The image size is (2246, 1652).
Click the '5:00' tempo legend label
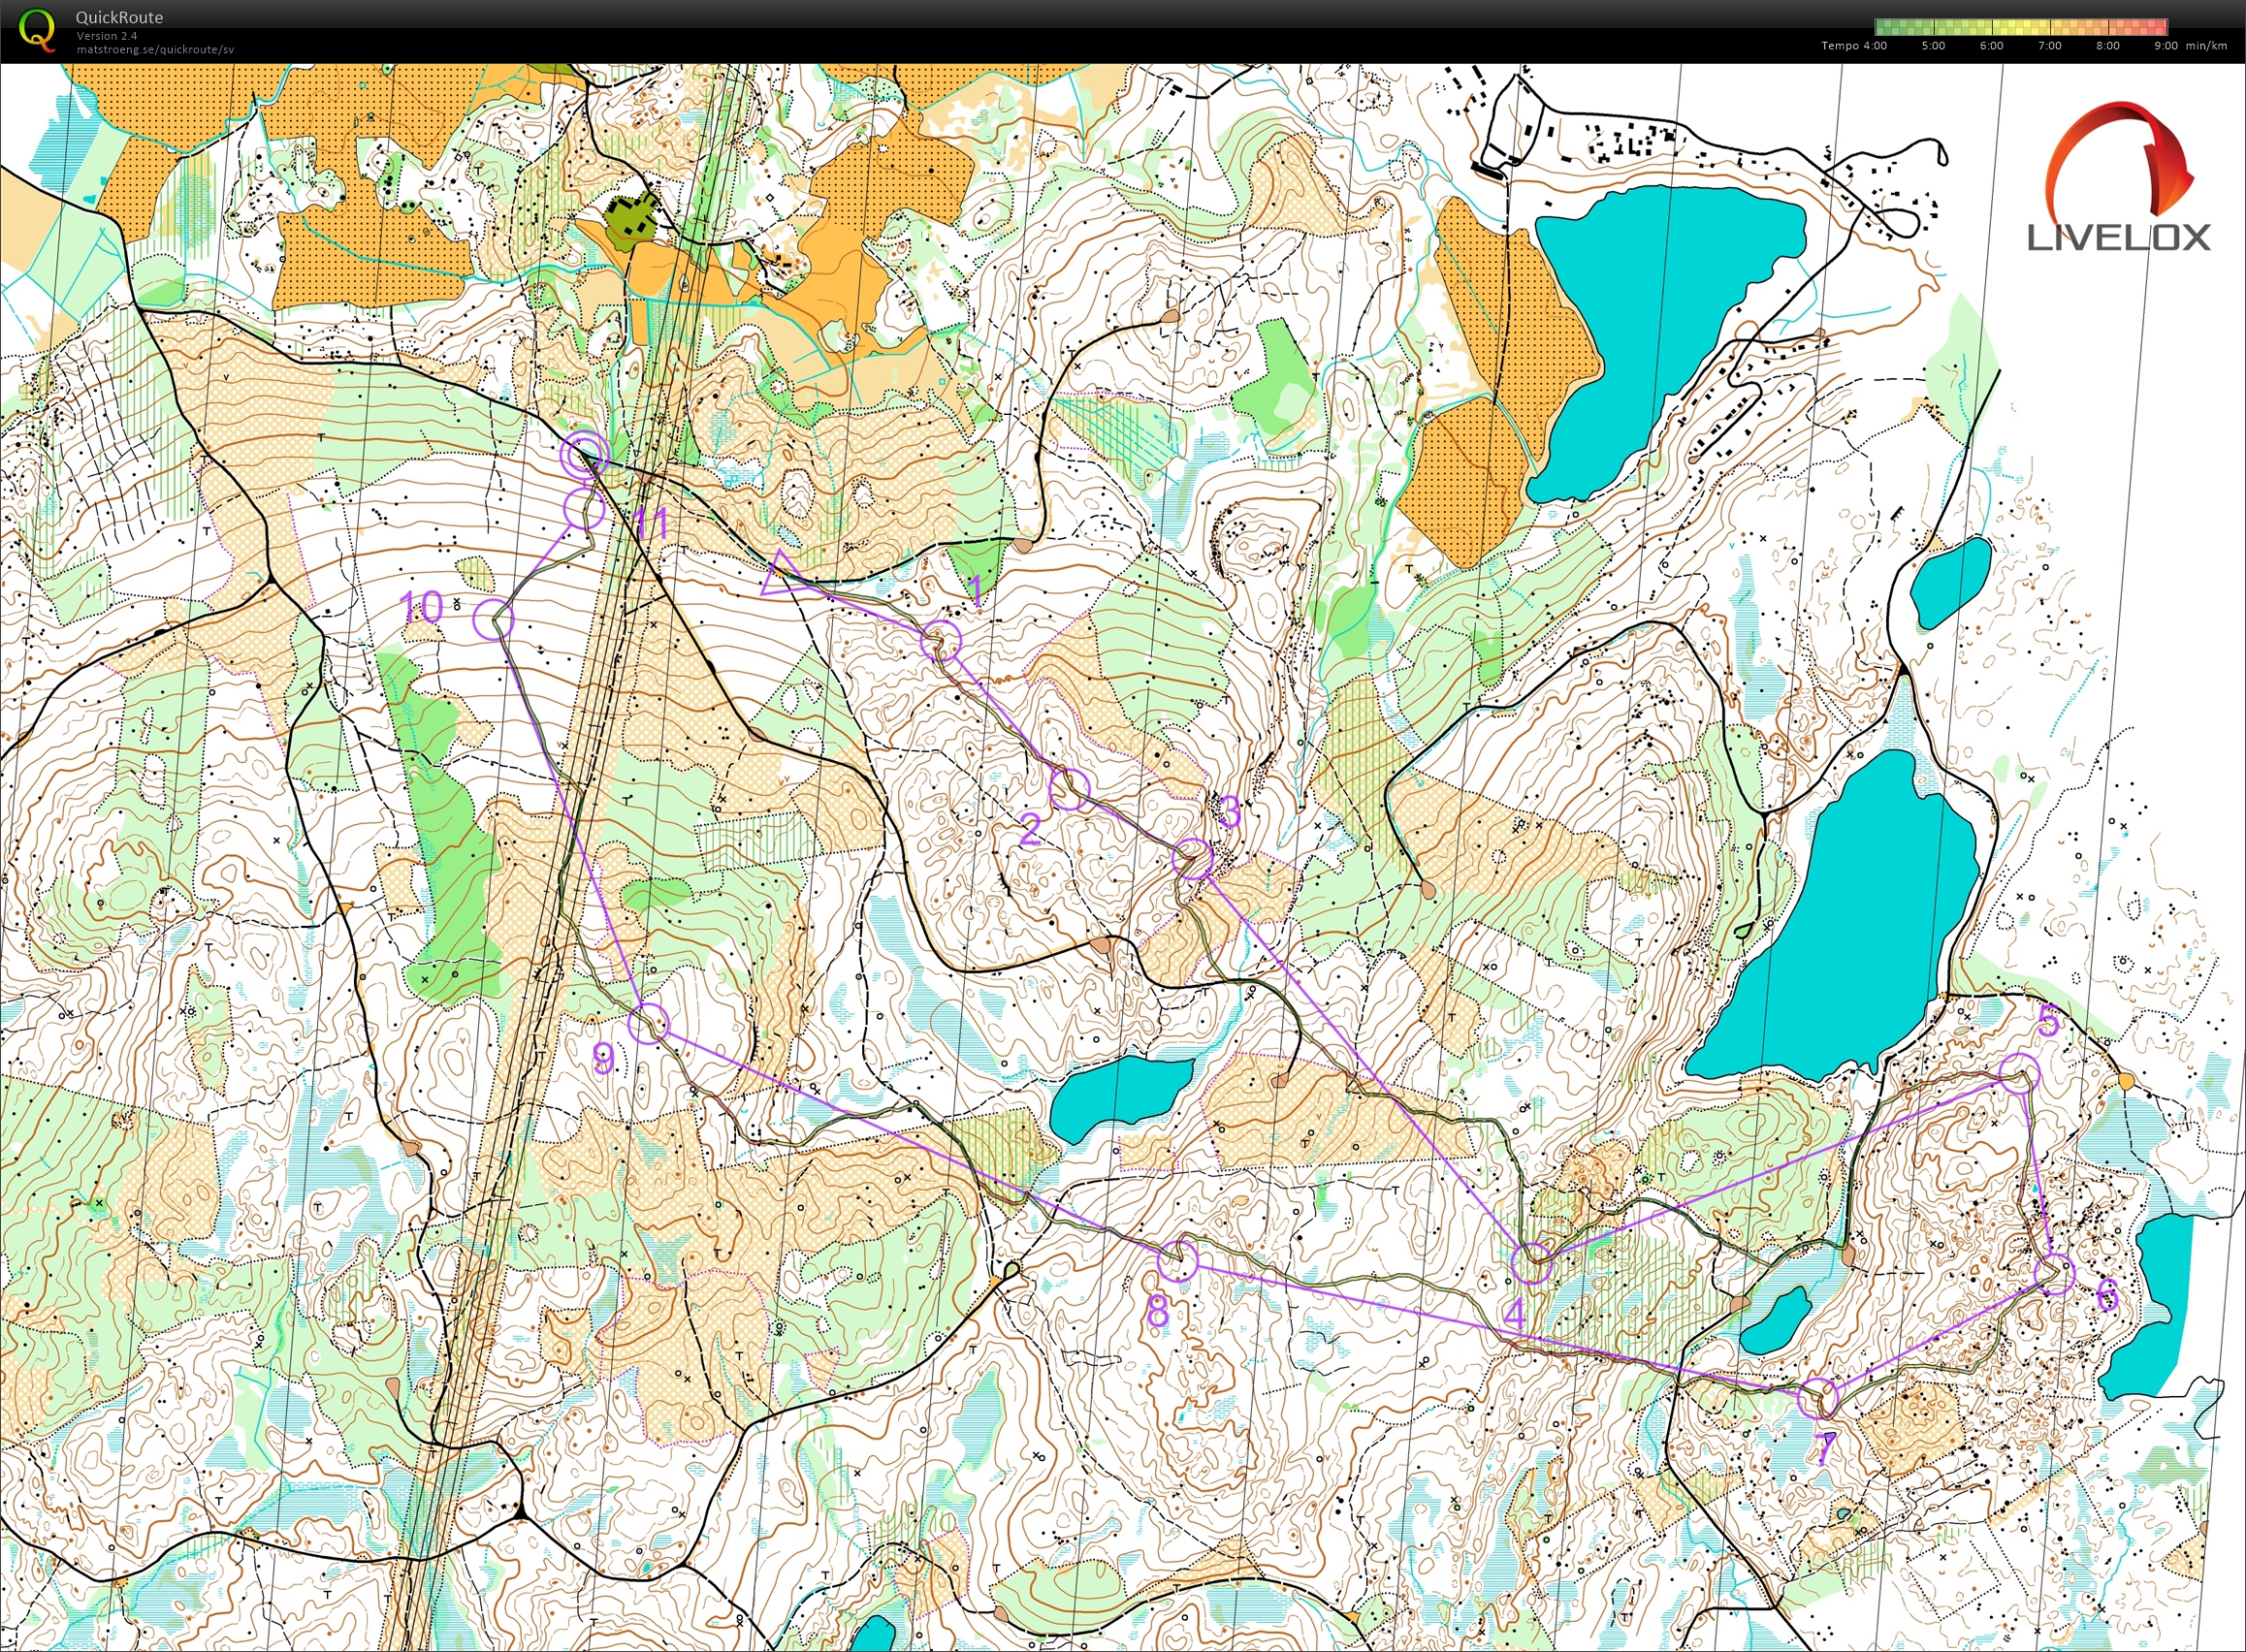tap(1933, 46)
